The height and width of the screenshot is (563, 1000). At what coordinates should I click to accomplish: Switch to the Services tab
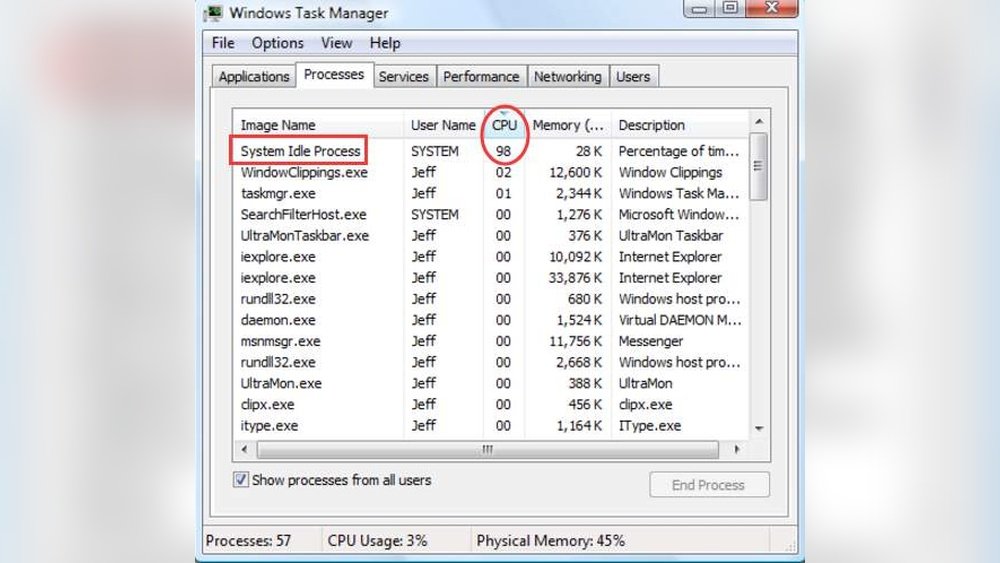[x=403, y=77]
